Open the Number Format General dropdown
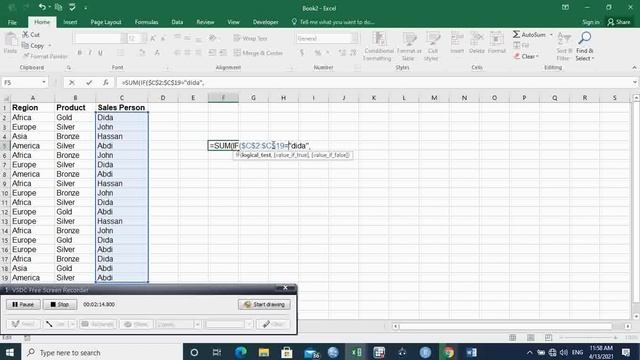The image size is (640, 360). 355,38
